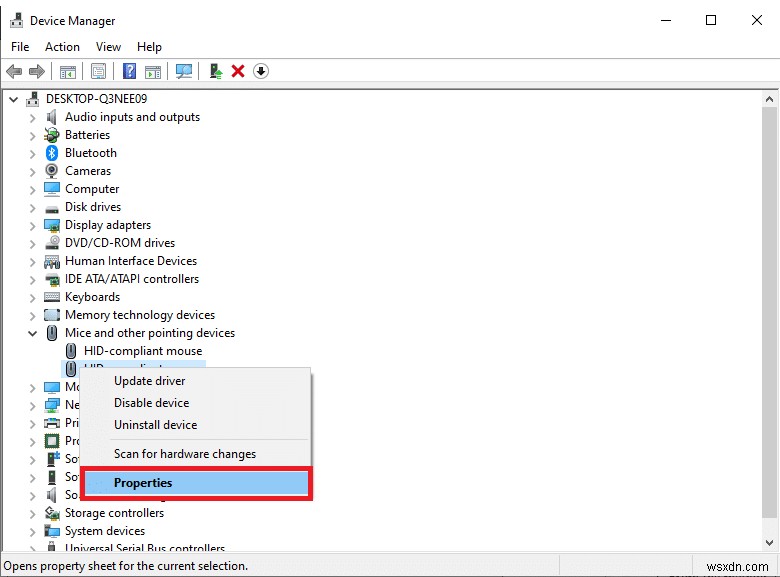The width and height of the screenshot is (780, 577).
Task: Click the Disable device down-arrow icon
Action: click(x=261, y=71)
